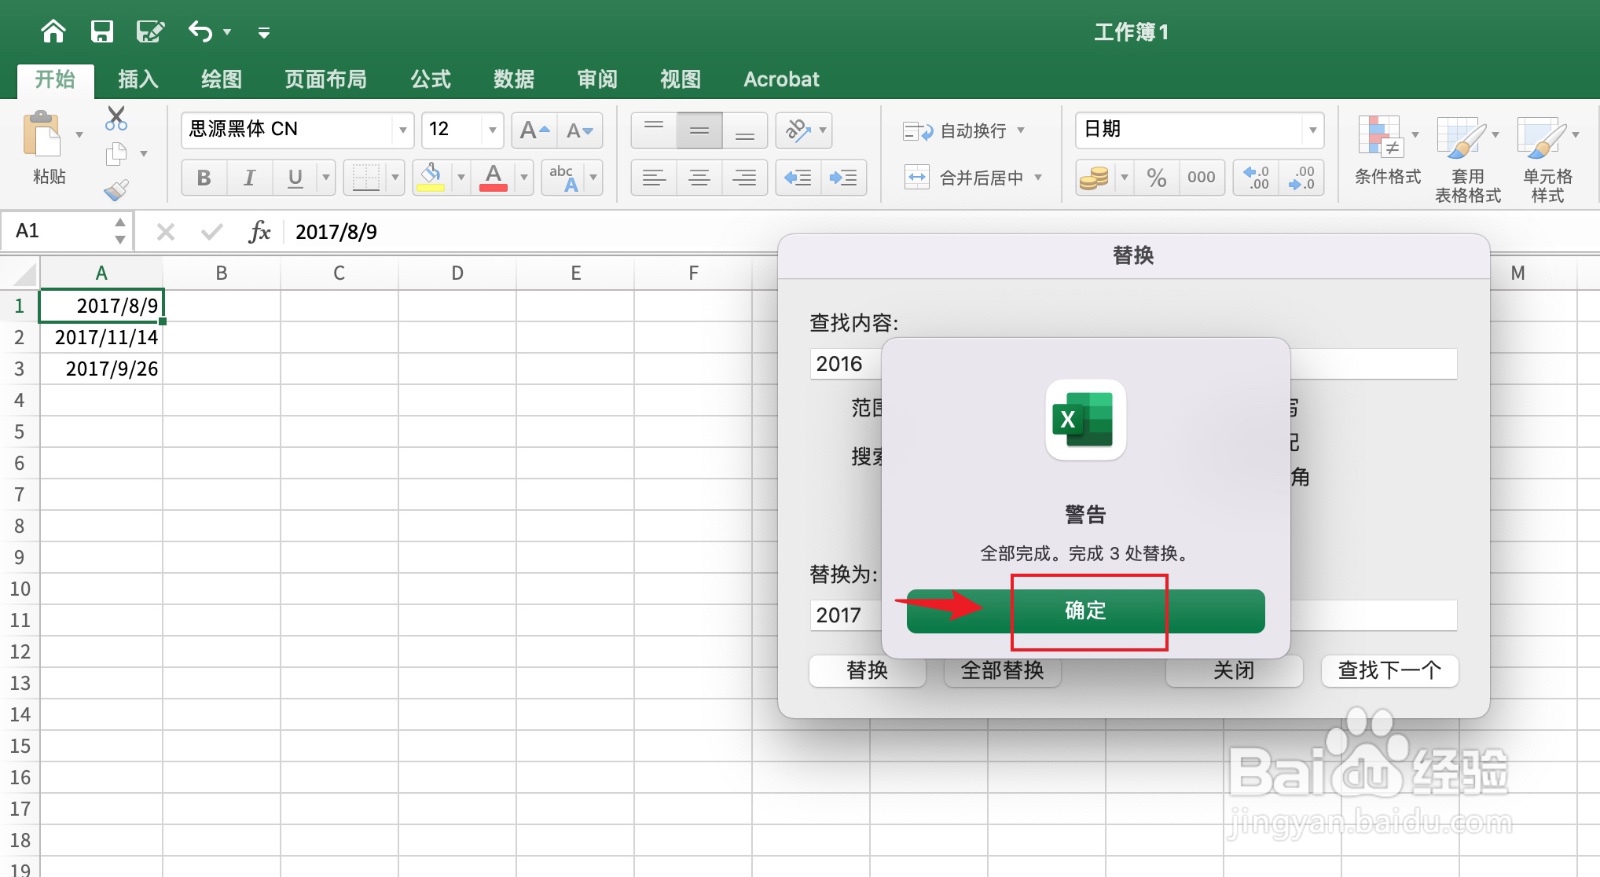Undo the last action
Image resolution: width=1600 pixels, height=877 pixels.
(200, 32)
